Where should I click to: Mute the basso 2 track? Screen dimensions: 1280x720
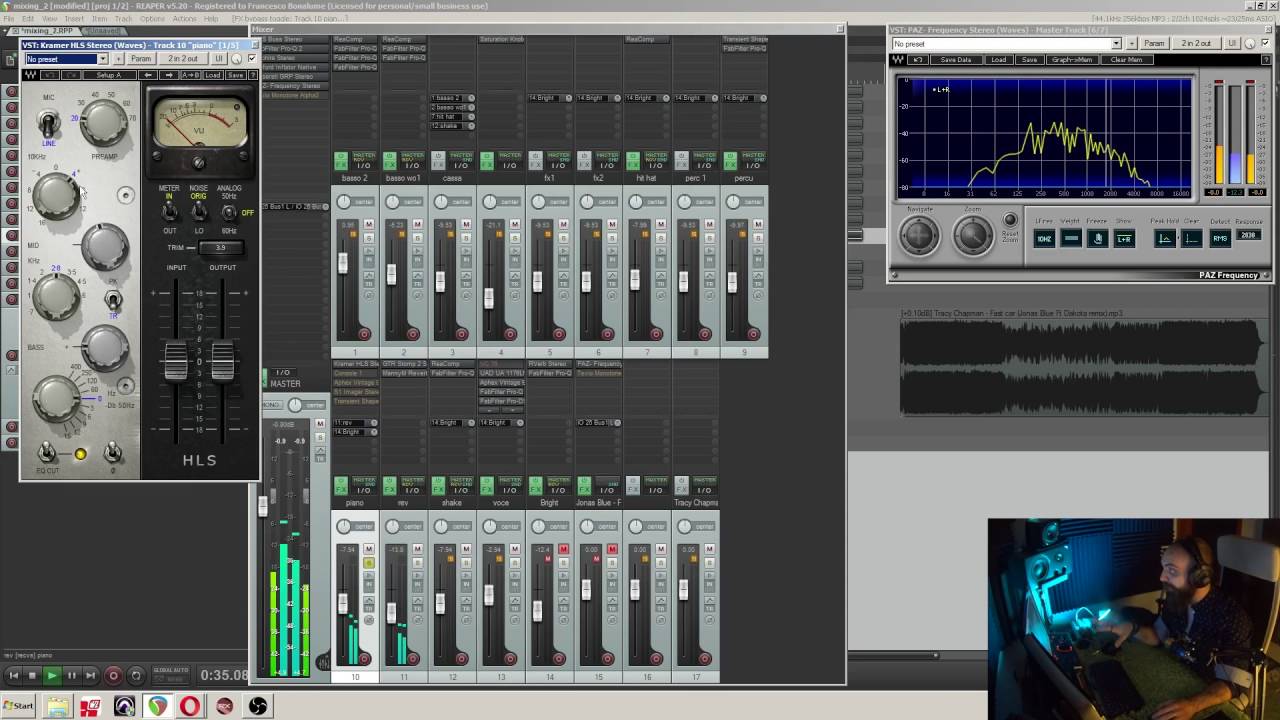pos(368,224)
